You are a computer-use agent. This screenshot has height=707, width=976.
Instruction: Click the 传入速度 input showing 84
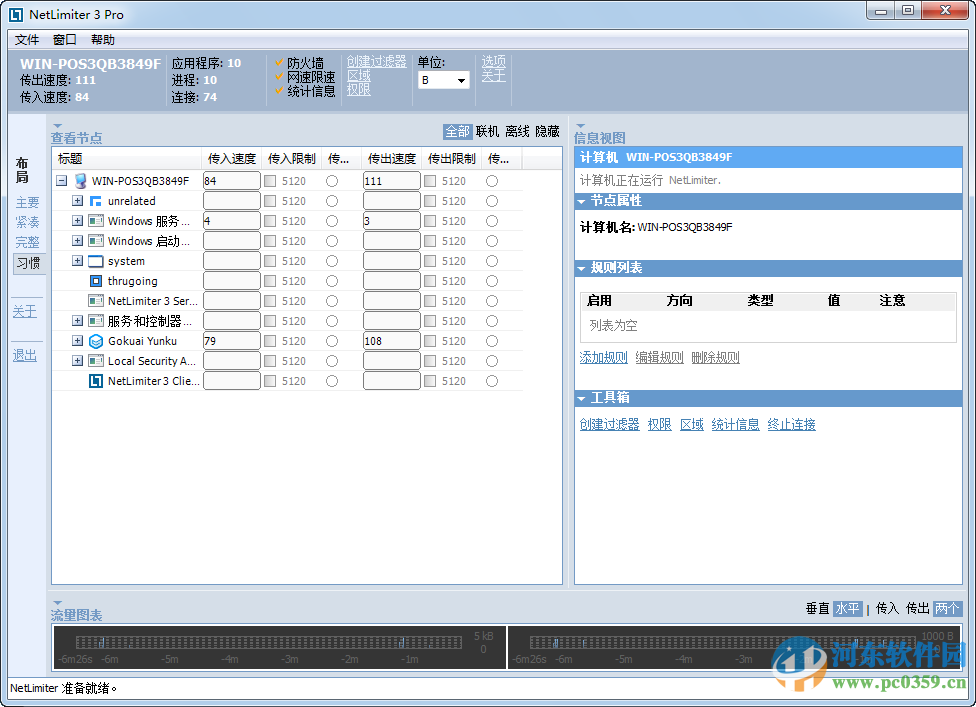[x=231, y=180]
